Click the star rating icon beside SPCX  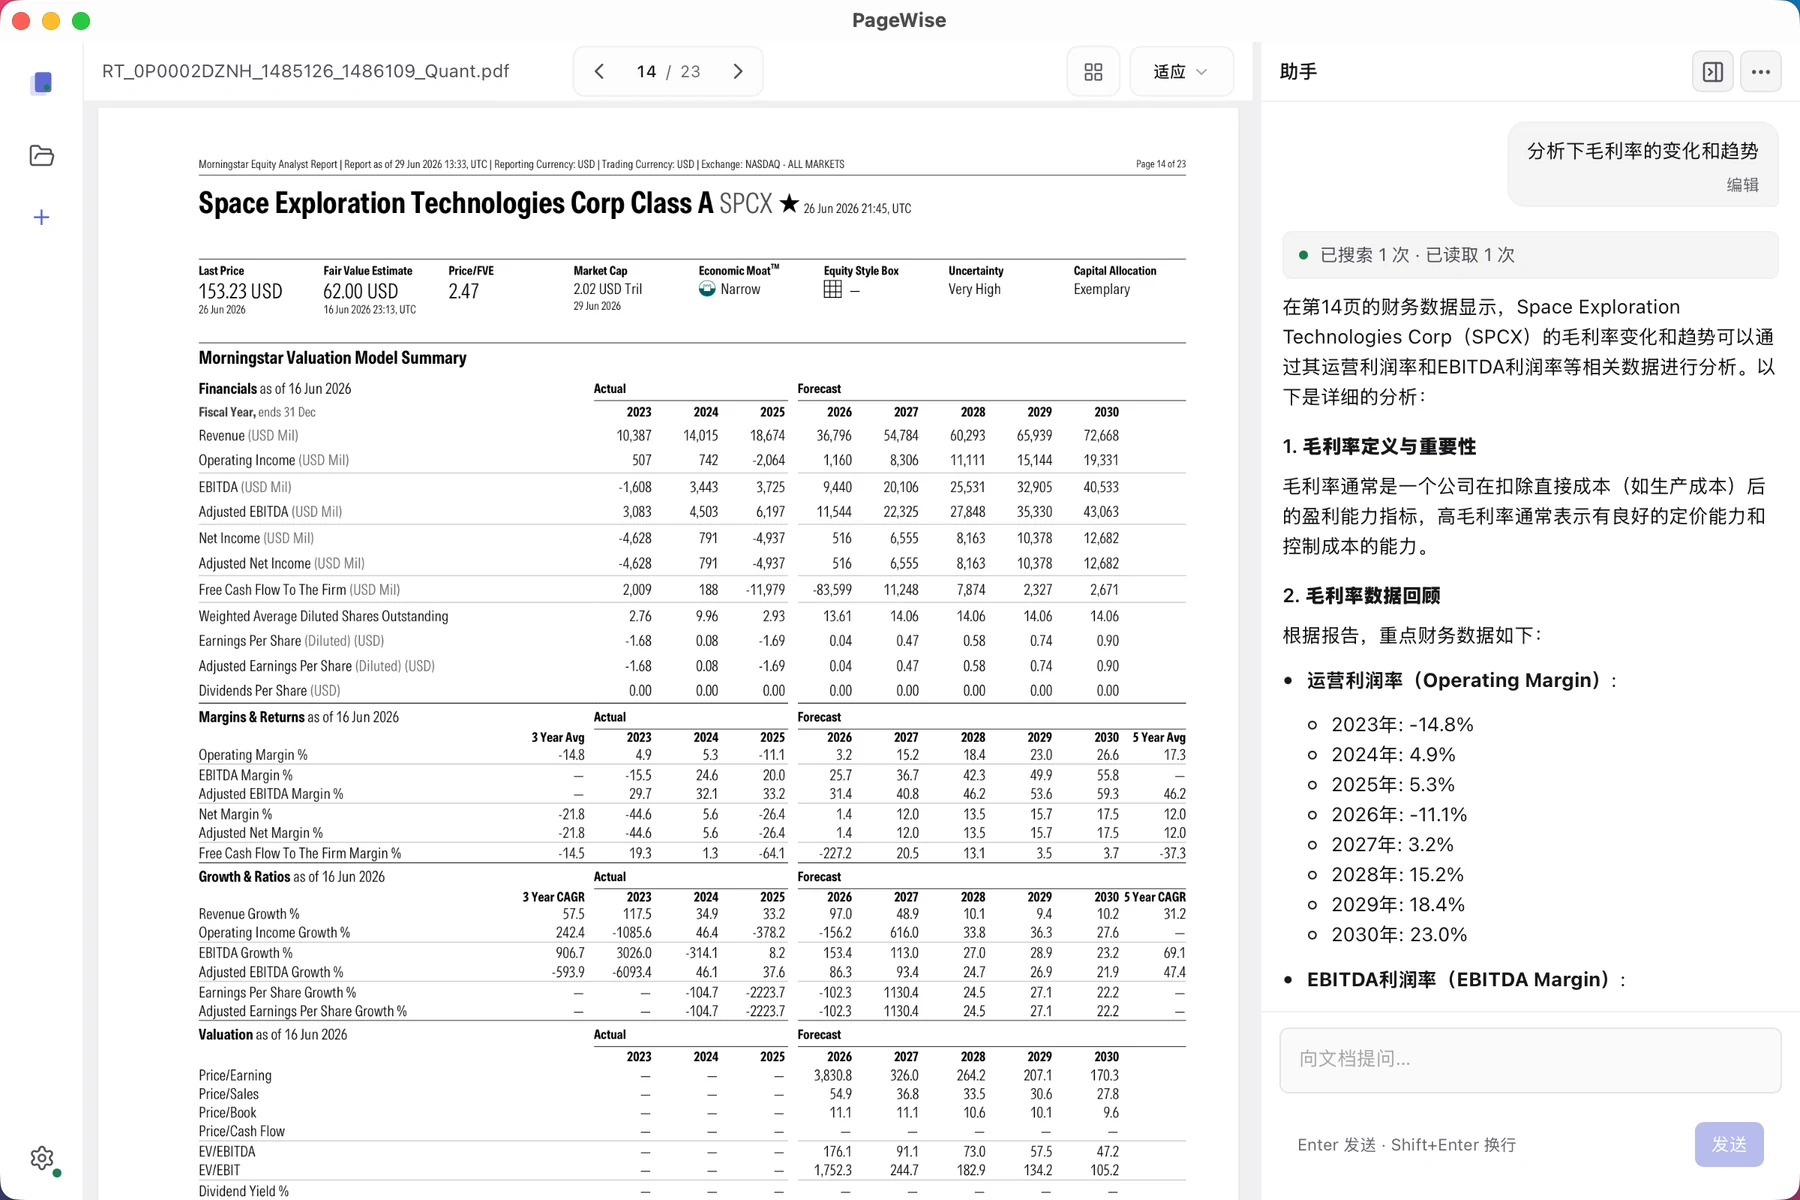point(789,203)
